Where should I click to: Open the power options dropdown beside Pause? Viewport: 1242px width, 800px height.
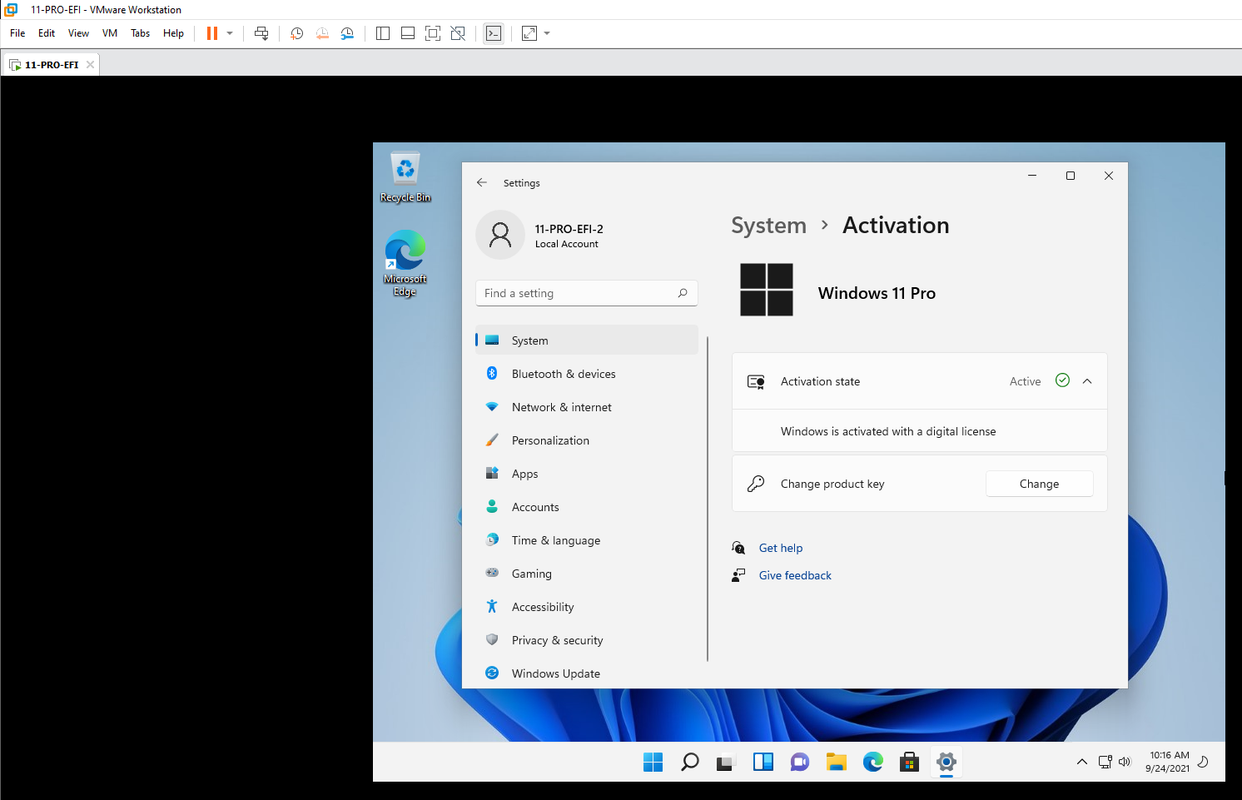coord(230,33)
